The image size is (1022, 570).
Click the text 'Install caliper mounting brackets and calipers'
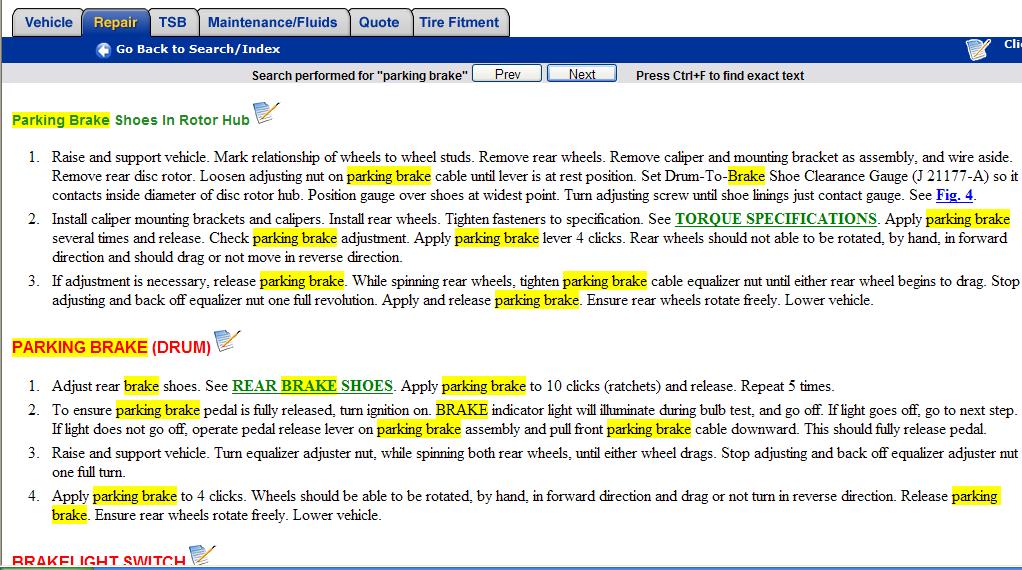pyautogui.click(x=188, y=219)
